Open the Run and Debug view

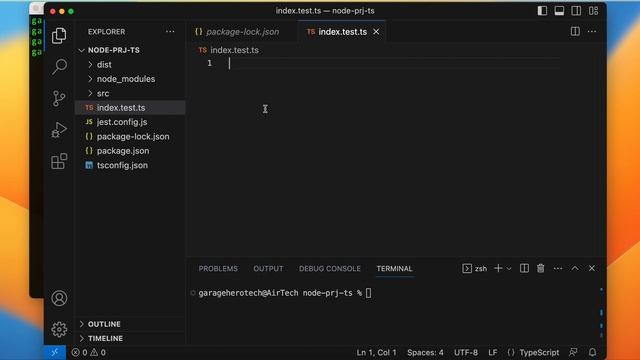[59, 130]
